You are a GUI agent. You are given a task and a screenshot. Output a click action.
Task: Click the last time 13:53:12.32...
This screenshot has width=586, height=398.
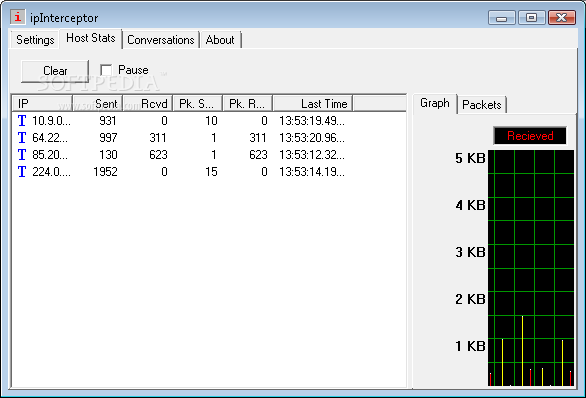pos(312,155)
